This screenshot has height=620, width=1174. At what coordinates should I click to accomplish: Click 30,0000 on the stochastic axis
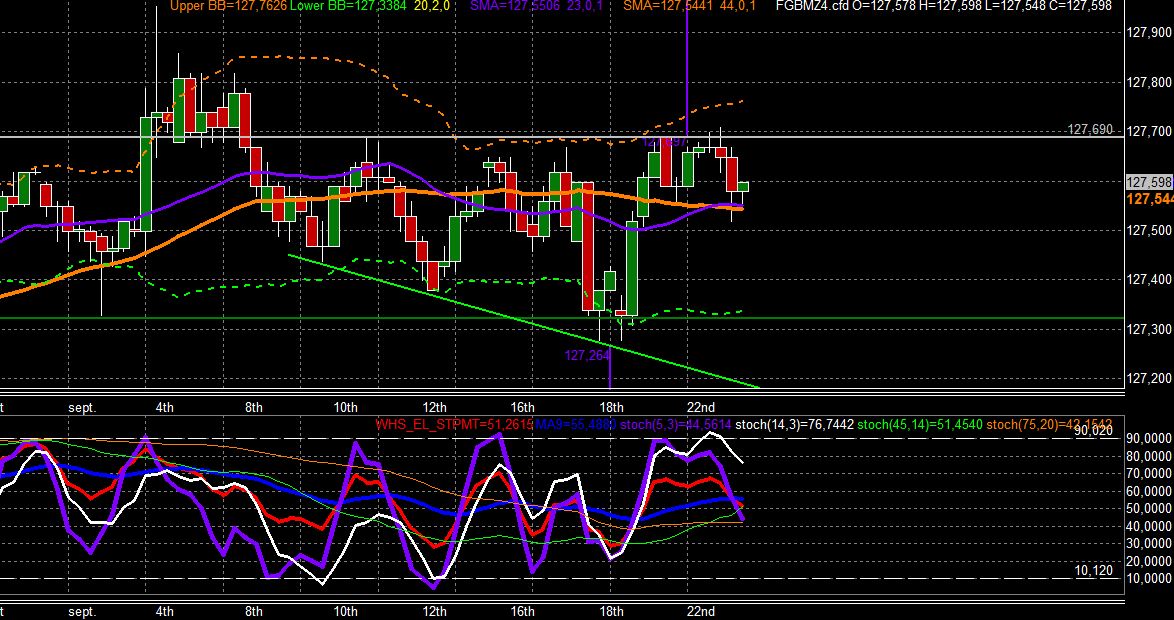click(1149, 544)
